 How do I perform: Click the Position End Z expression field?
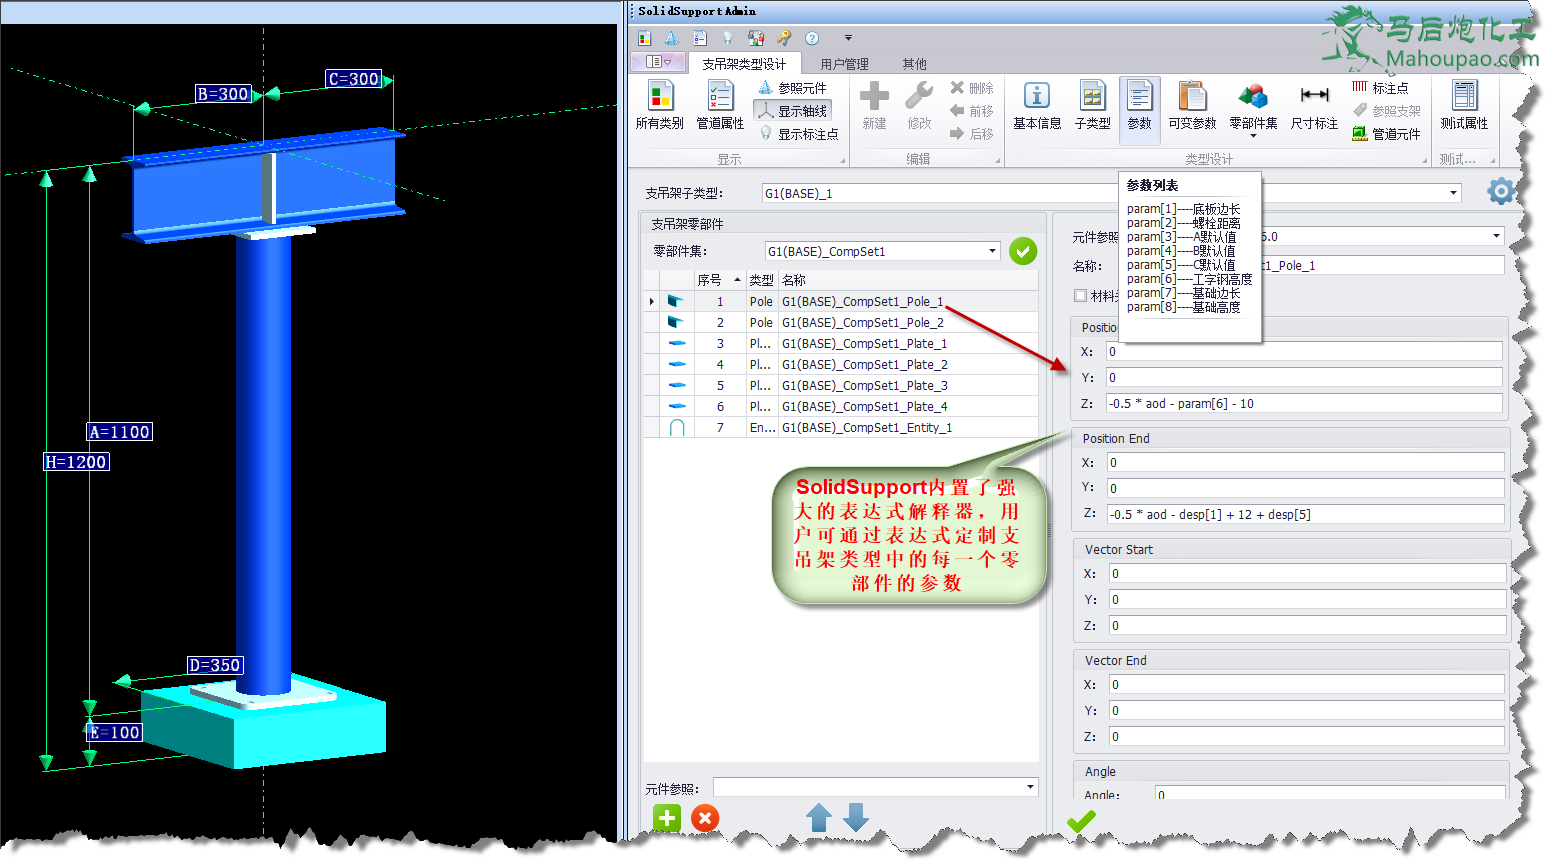[1305, 514]
